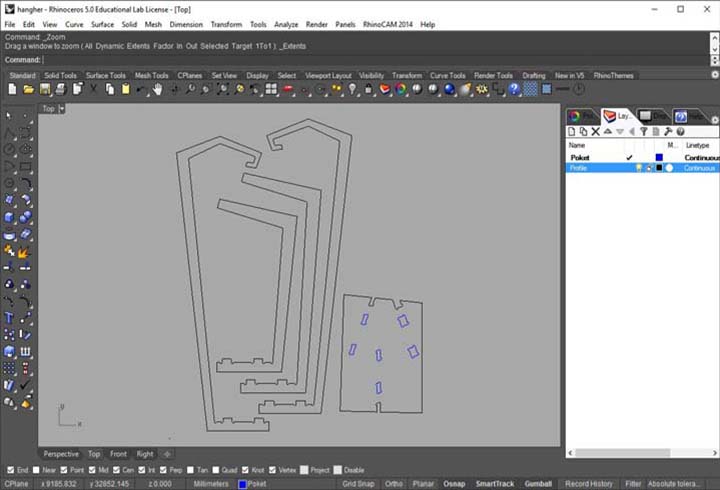
Task: Select the Poket layer row
Action: pyautogui.click(x=642, y=158)
